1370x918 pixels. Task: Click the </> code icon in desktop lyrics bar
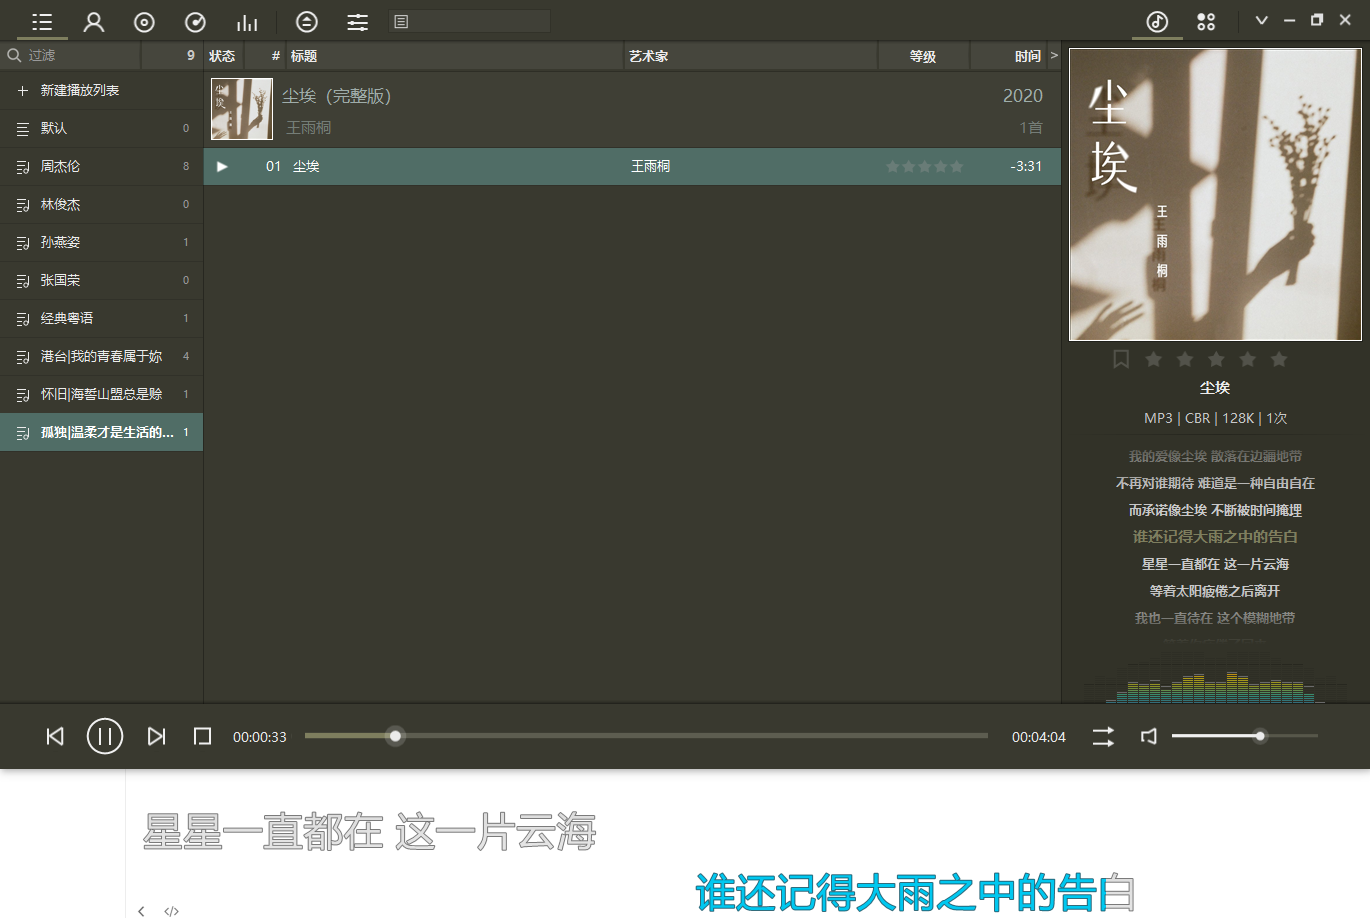point(171,911)
